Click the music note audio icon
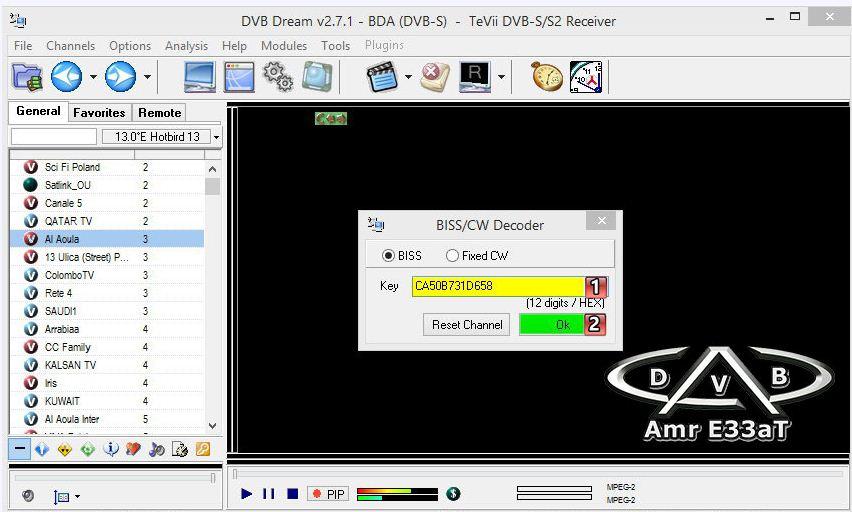This screenshot has width=852, height=512. tap(156, 449)
